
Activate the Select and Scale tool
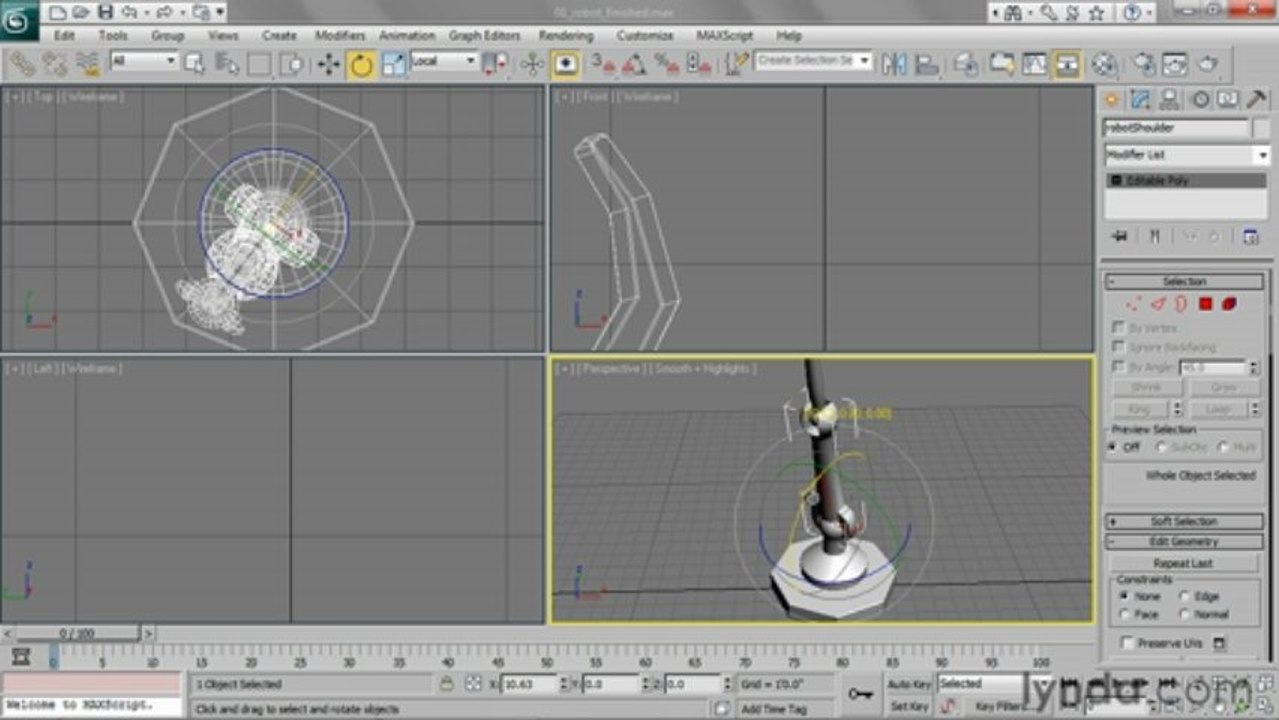point(394,64)
